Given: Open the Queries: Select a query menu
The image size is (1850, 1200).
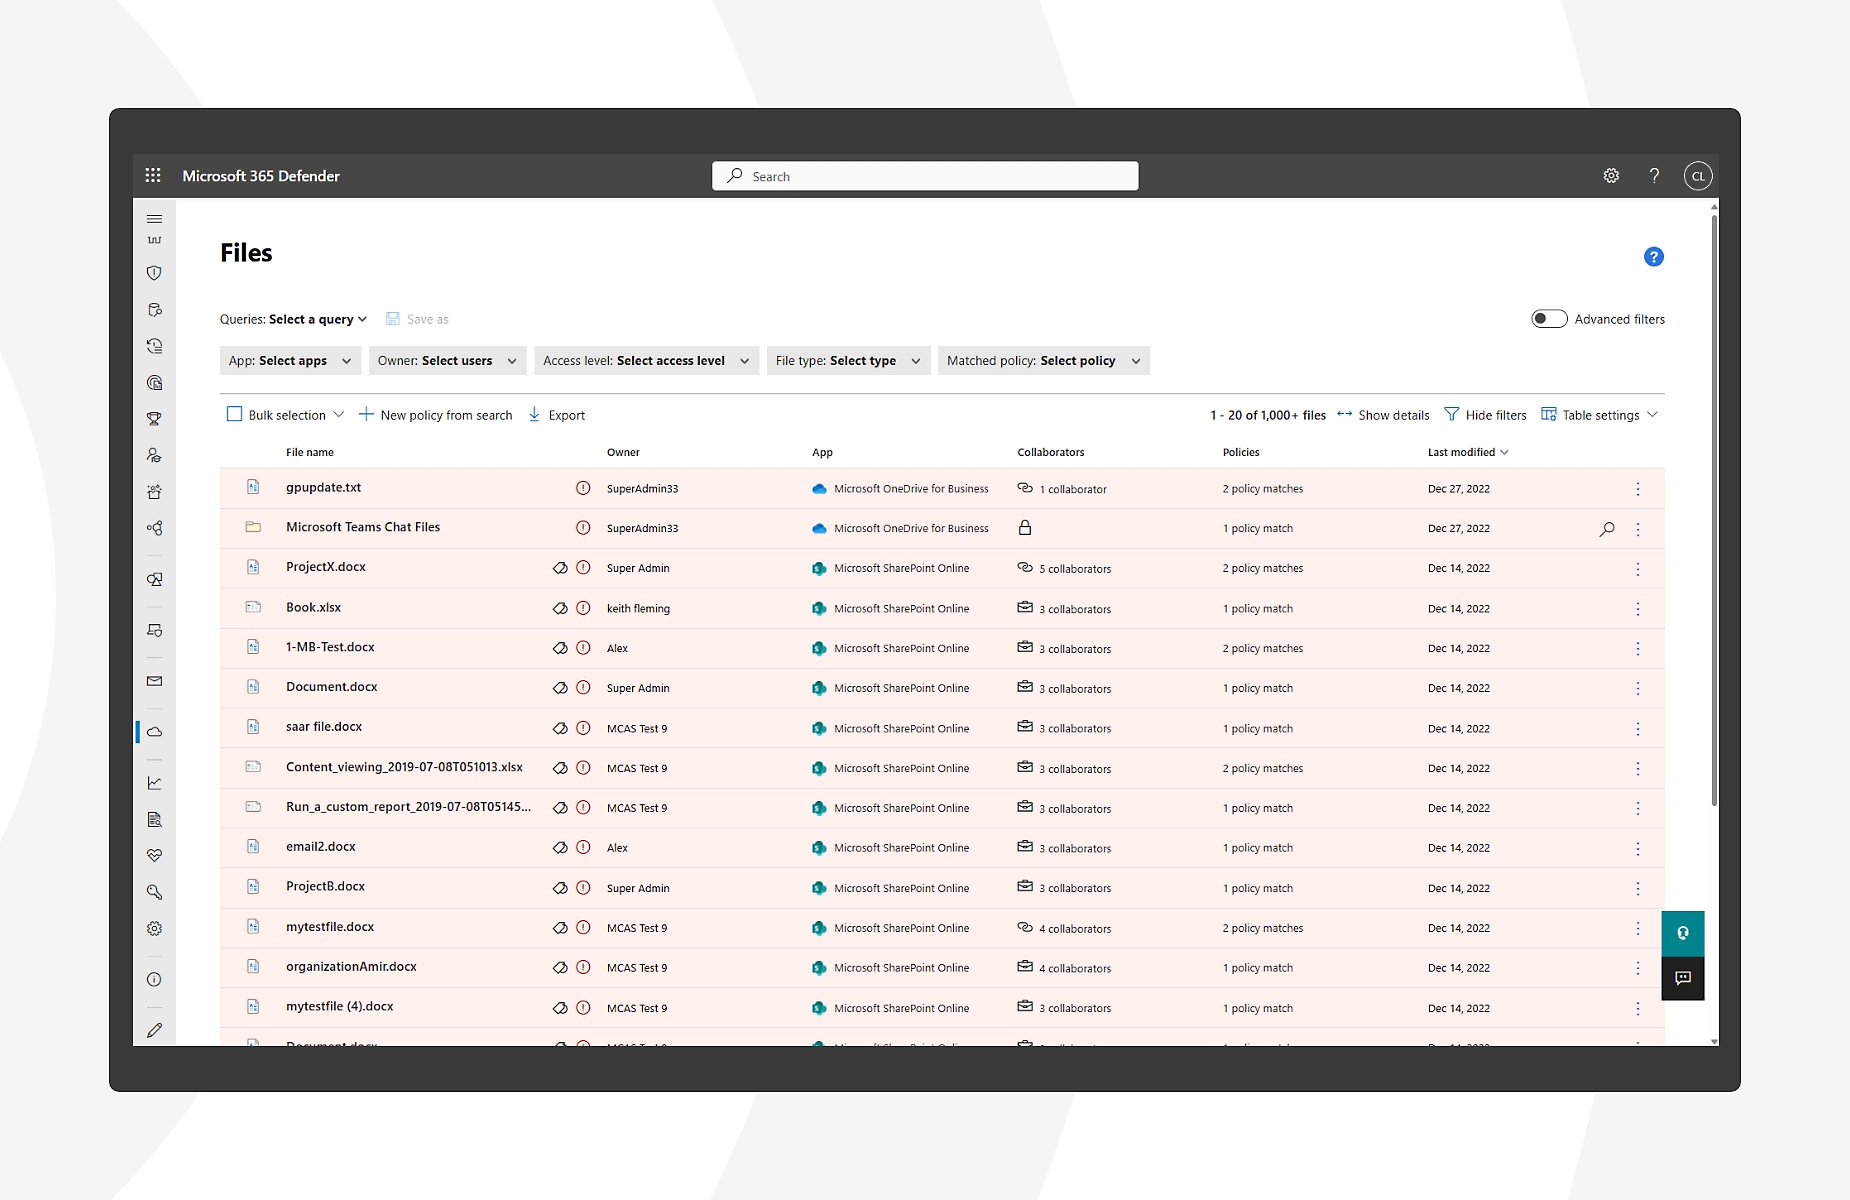Looking at the screenshot, I should (x=293, y=319).
